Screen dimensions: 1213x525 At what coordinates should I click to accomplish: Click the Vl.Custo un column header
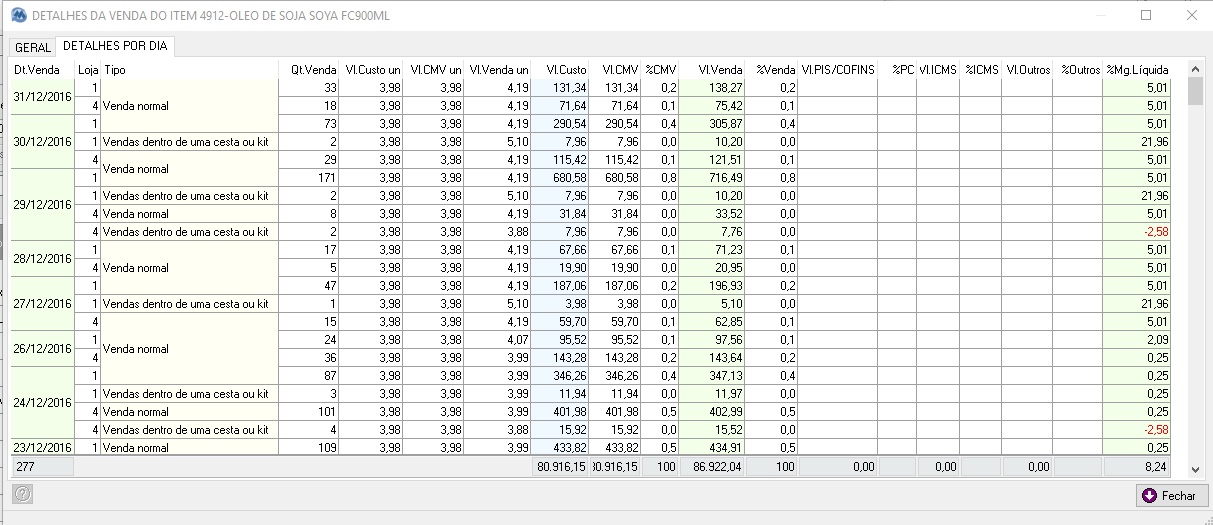click(372, 69)
